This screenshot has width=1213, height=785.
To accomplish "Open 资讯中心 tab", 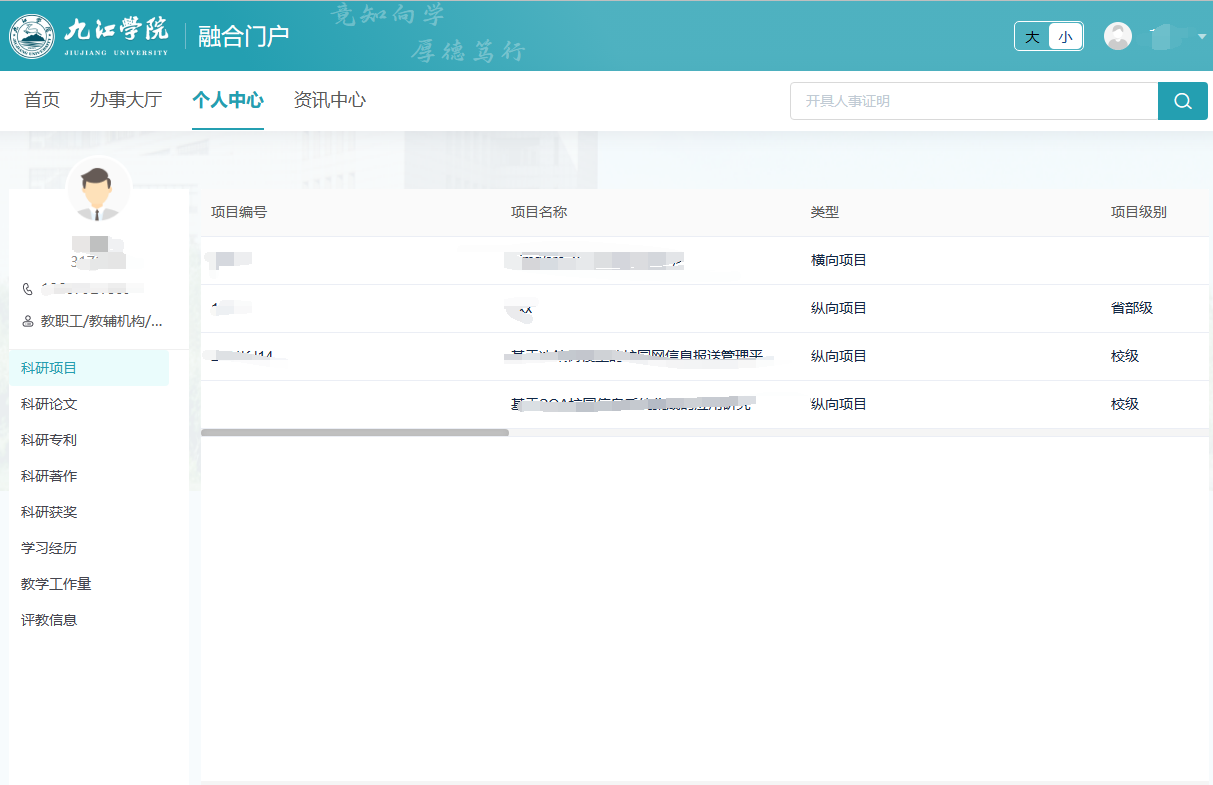I will point(329,100).
